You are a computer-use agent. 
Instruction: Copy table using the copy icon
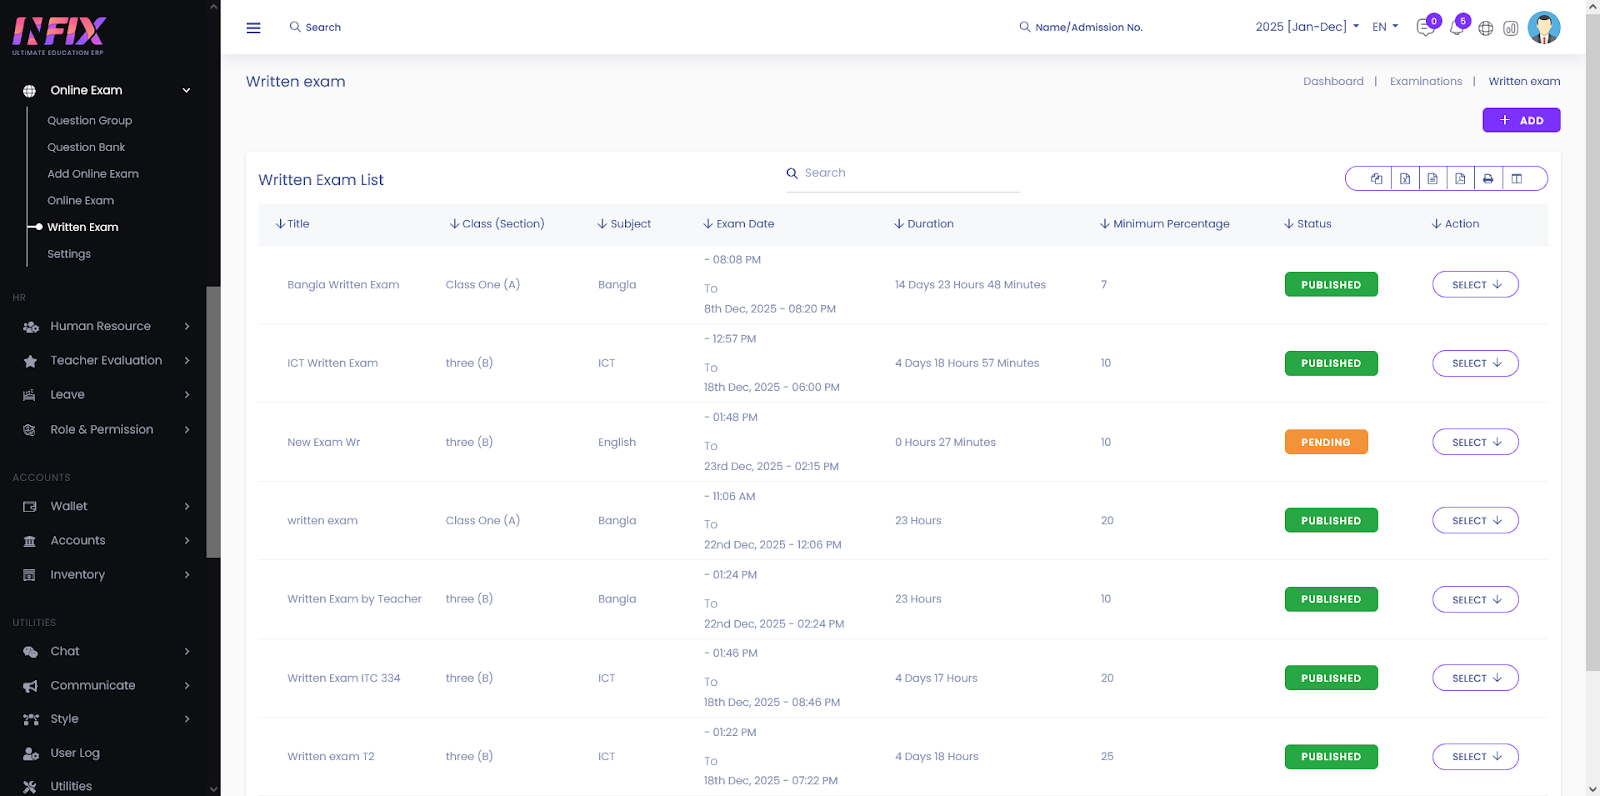coord(1377,179)
